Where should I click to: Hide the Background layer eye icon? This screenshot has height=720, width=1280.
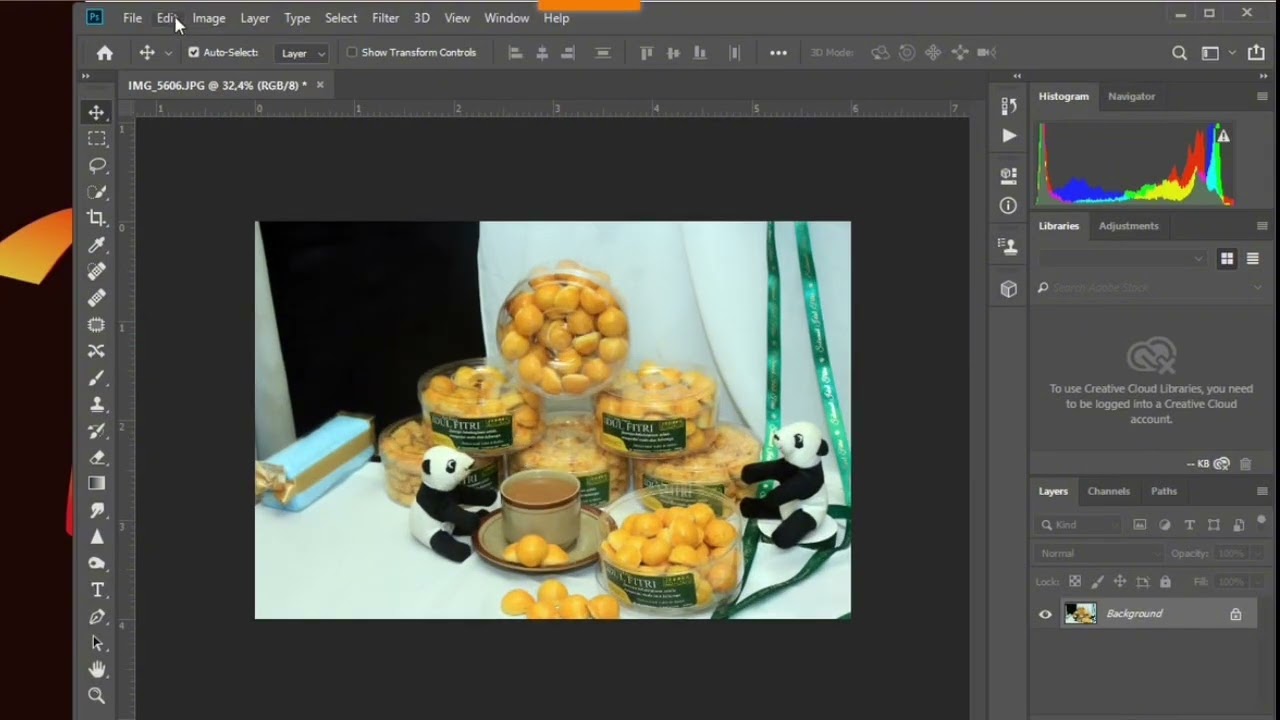tap(1046, 614)
